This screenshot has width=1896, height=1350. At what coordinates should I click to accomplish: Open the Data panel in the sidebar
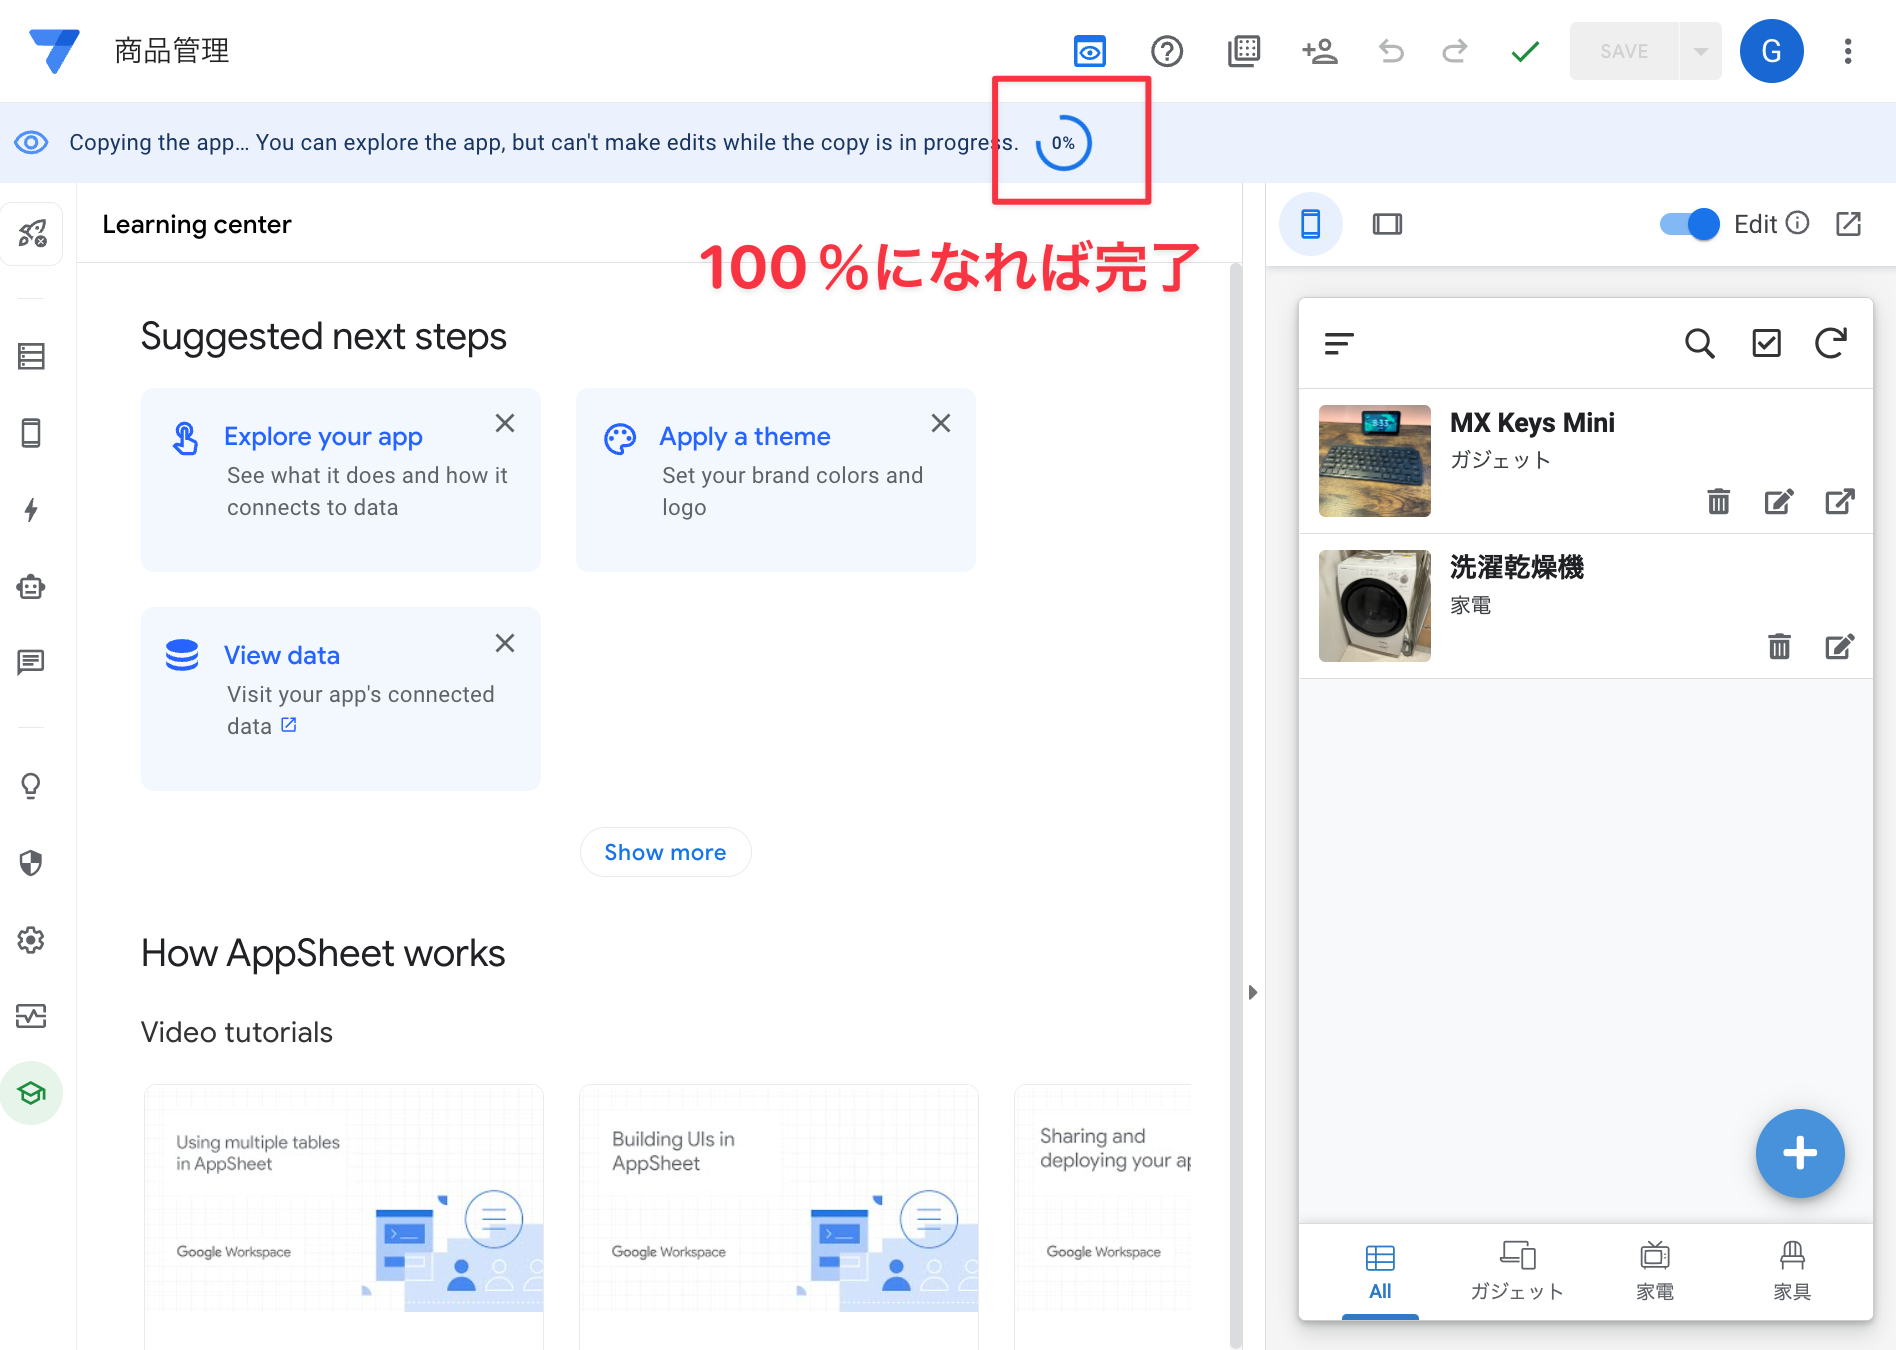[x=32, y=357]
